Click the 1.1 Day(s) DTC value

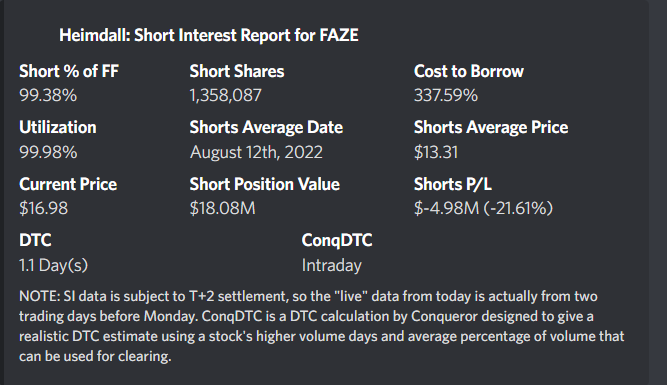pyautogui.click(x=54, y=265)
